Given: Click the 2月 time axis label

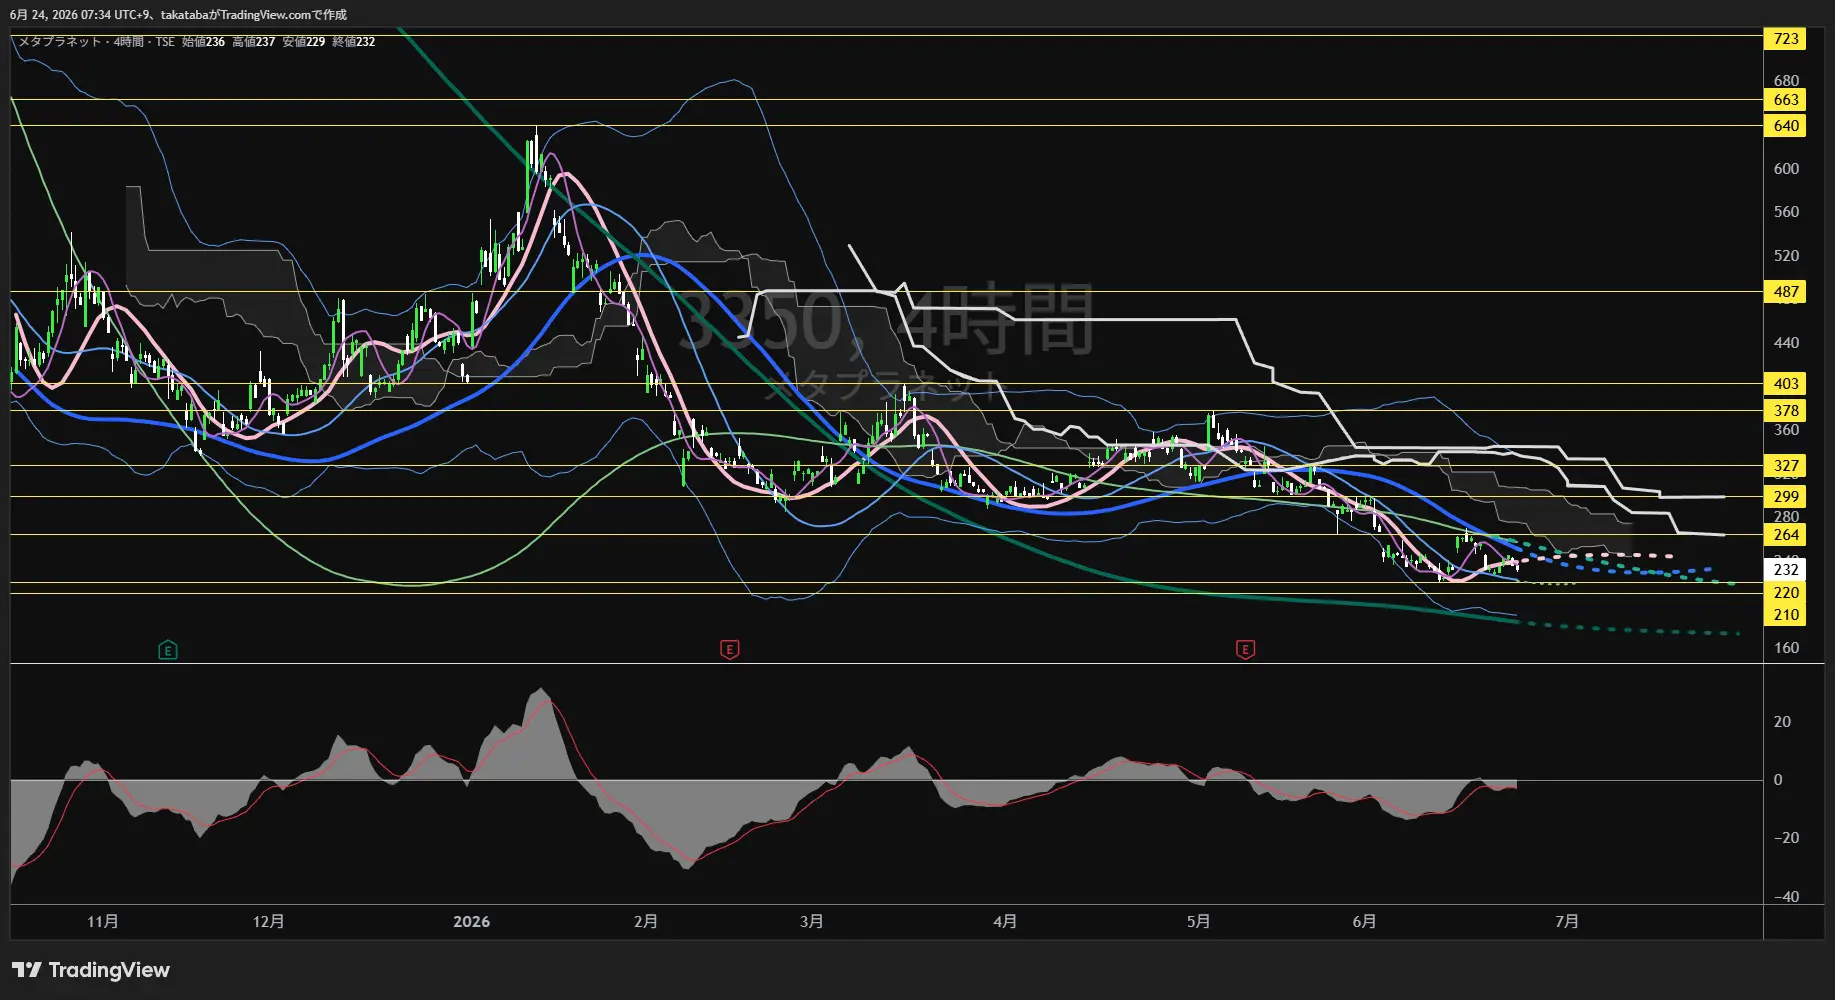Looking at the screenshot, I should point(646,922).
